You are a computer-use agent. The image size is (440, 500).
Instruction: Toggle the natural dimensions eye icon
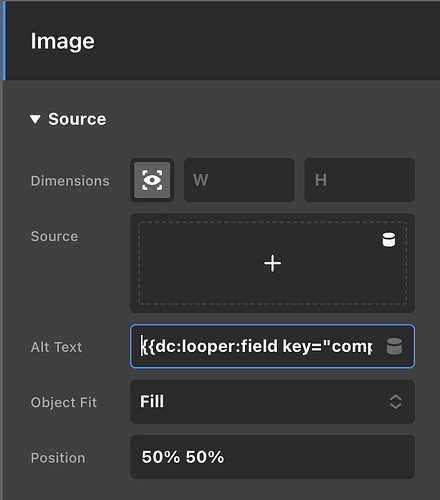pyautogui.click(x=152, y=180)
